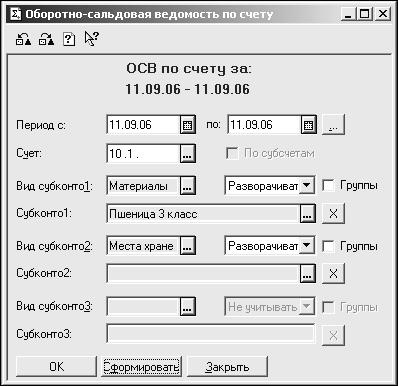This screenshot has width=398, height=386.
Task: Open calendar for the по date
Action: point(309,125)
